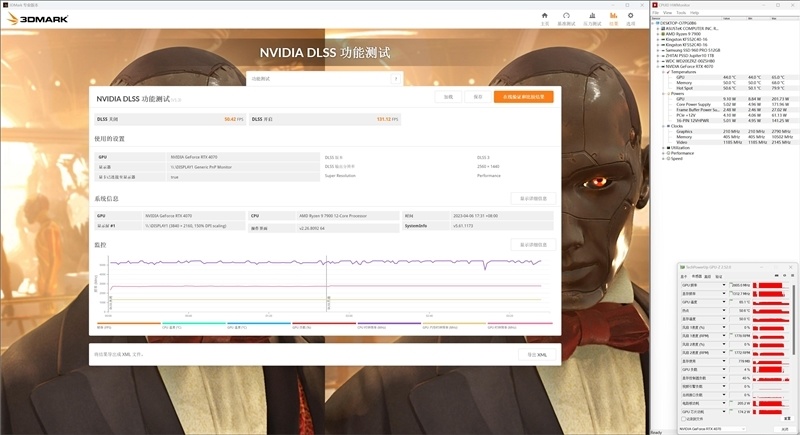Collapse the Temperatures node in HWMonitor
The image size is (800, 435).
point(663,72)
